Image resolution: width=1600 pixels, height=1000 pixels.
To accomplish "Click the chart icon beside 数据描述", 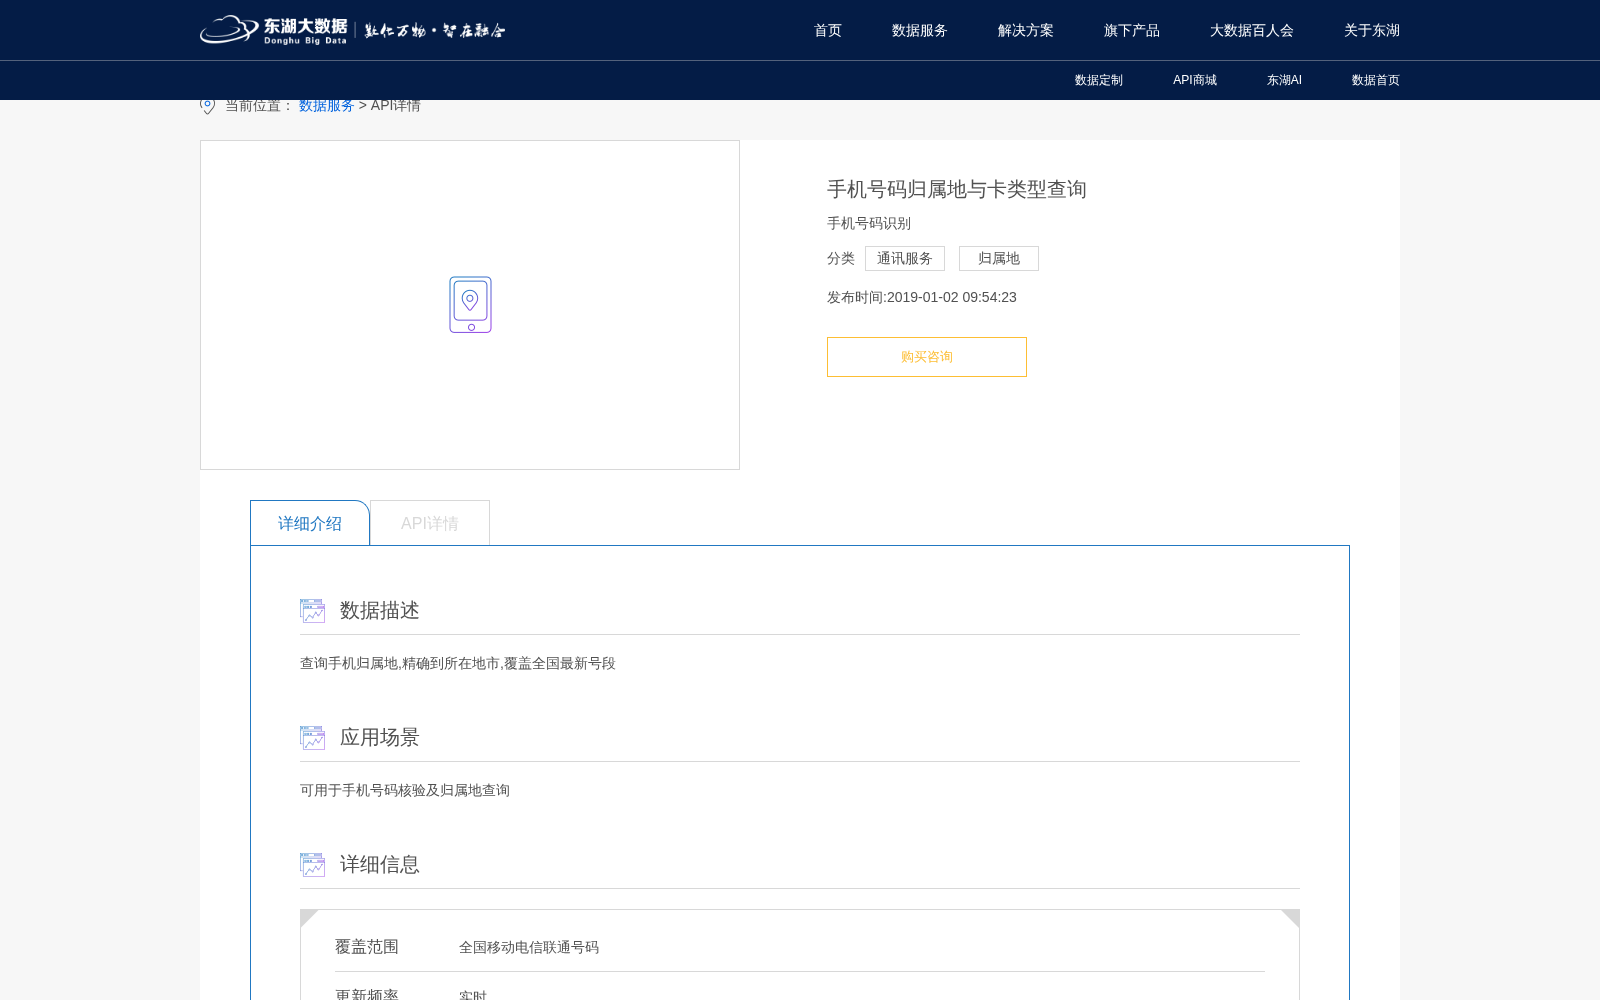I will tap(312, 611).
